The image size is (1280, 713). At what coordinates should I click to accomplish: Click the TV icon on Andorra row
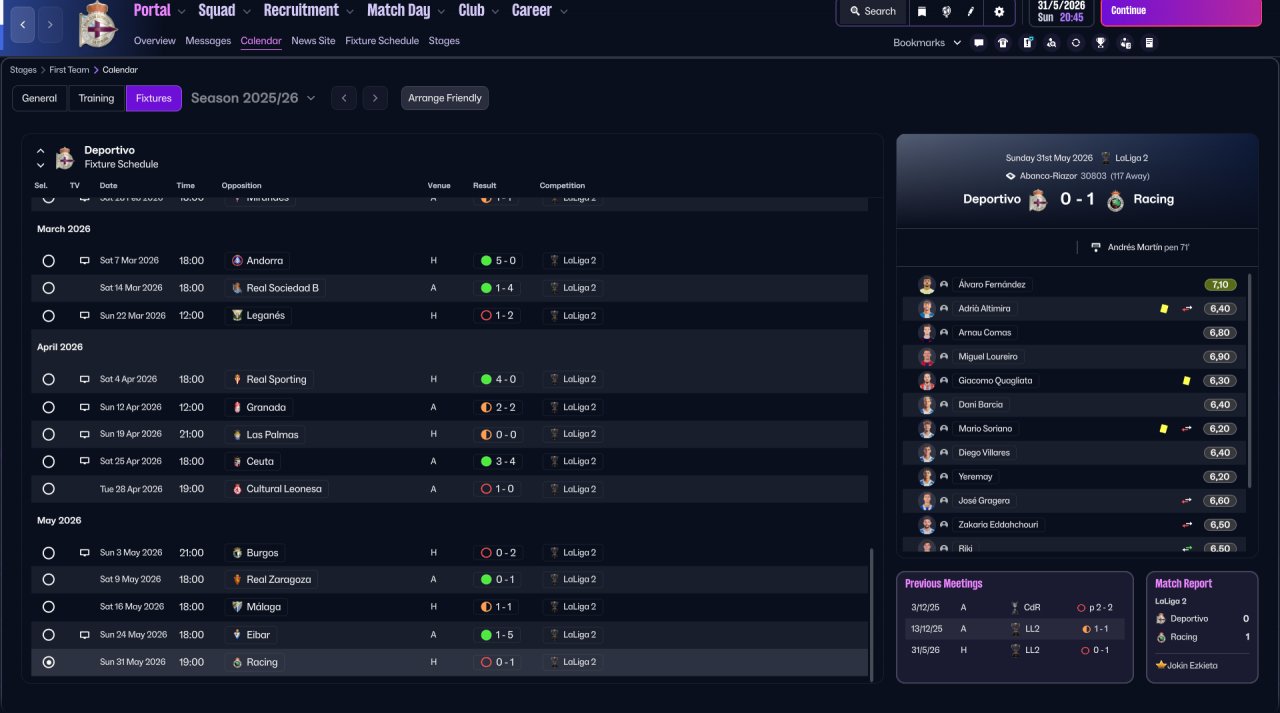[x=85, y=261]
